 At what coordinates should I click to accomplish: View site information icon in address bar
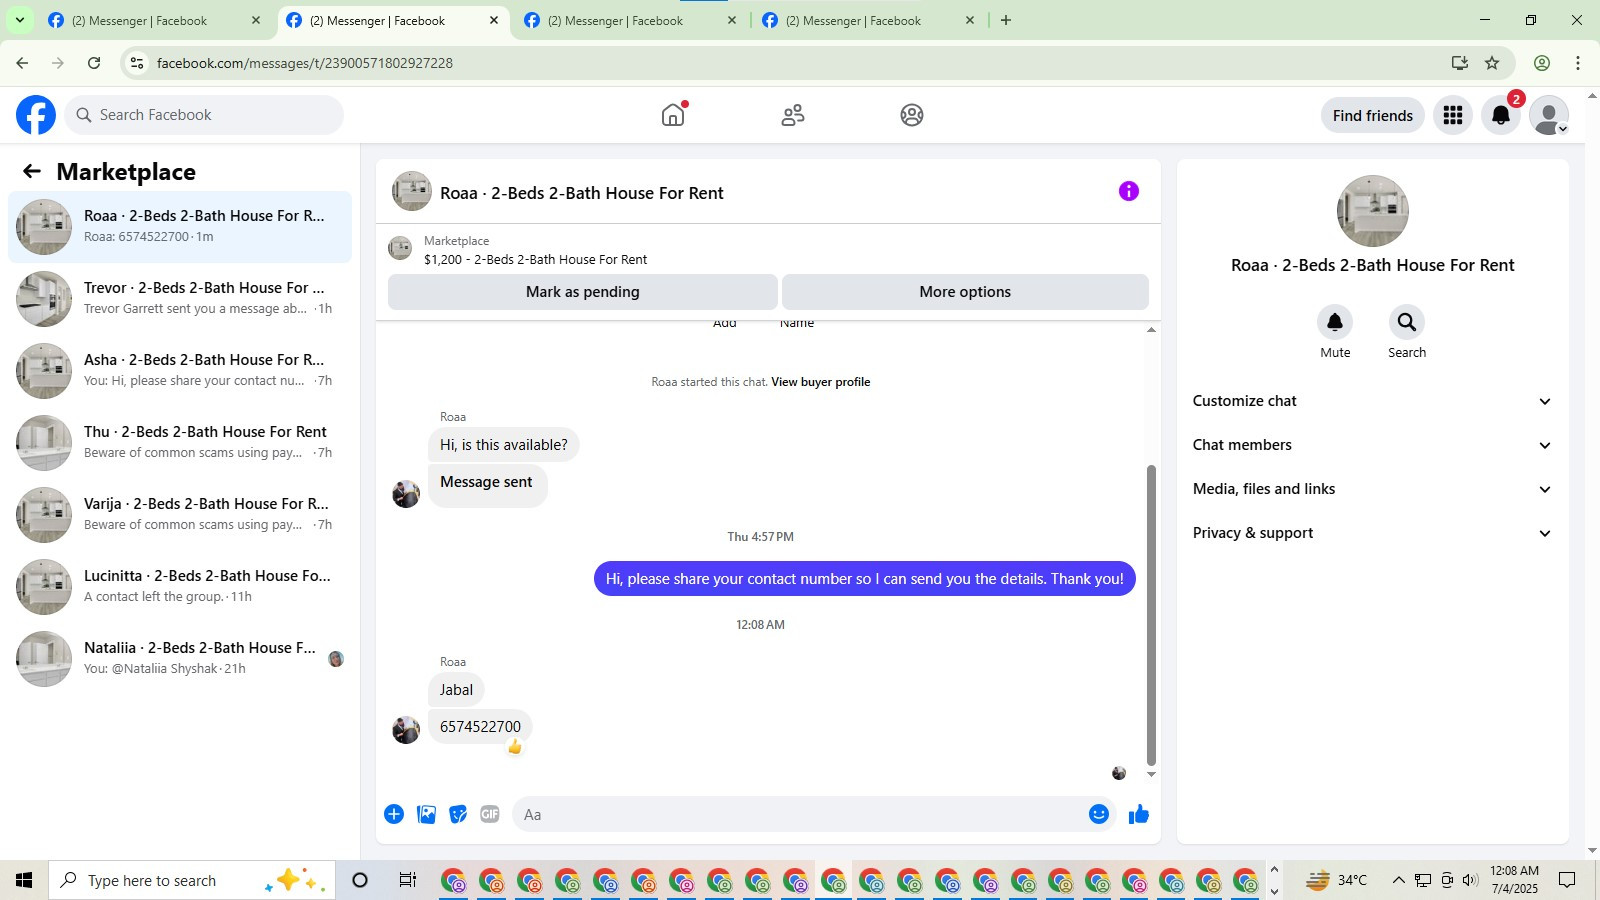[137, 63]
